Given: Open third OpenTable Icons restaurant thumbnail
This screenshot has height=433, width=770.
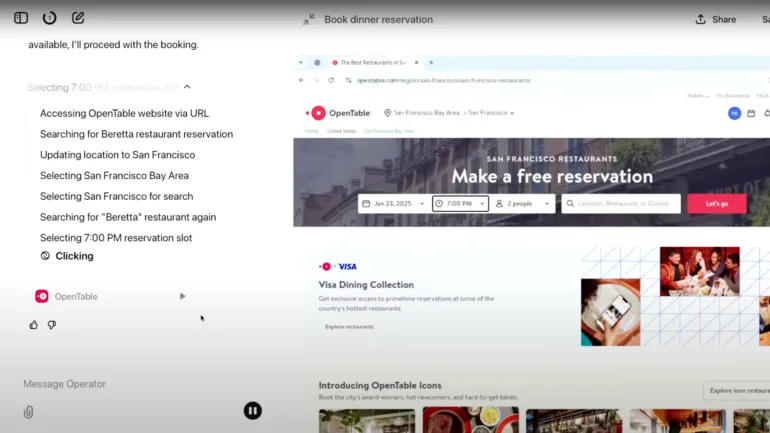Looking at the screenshot, I should click(574, 421).
